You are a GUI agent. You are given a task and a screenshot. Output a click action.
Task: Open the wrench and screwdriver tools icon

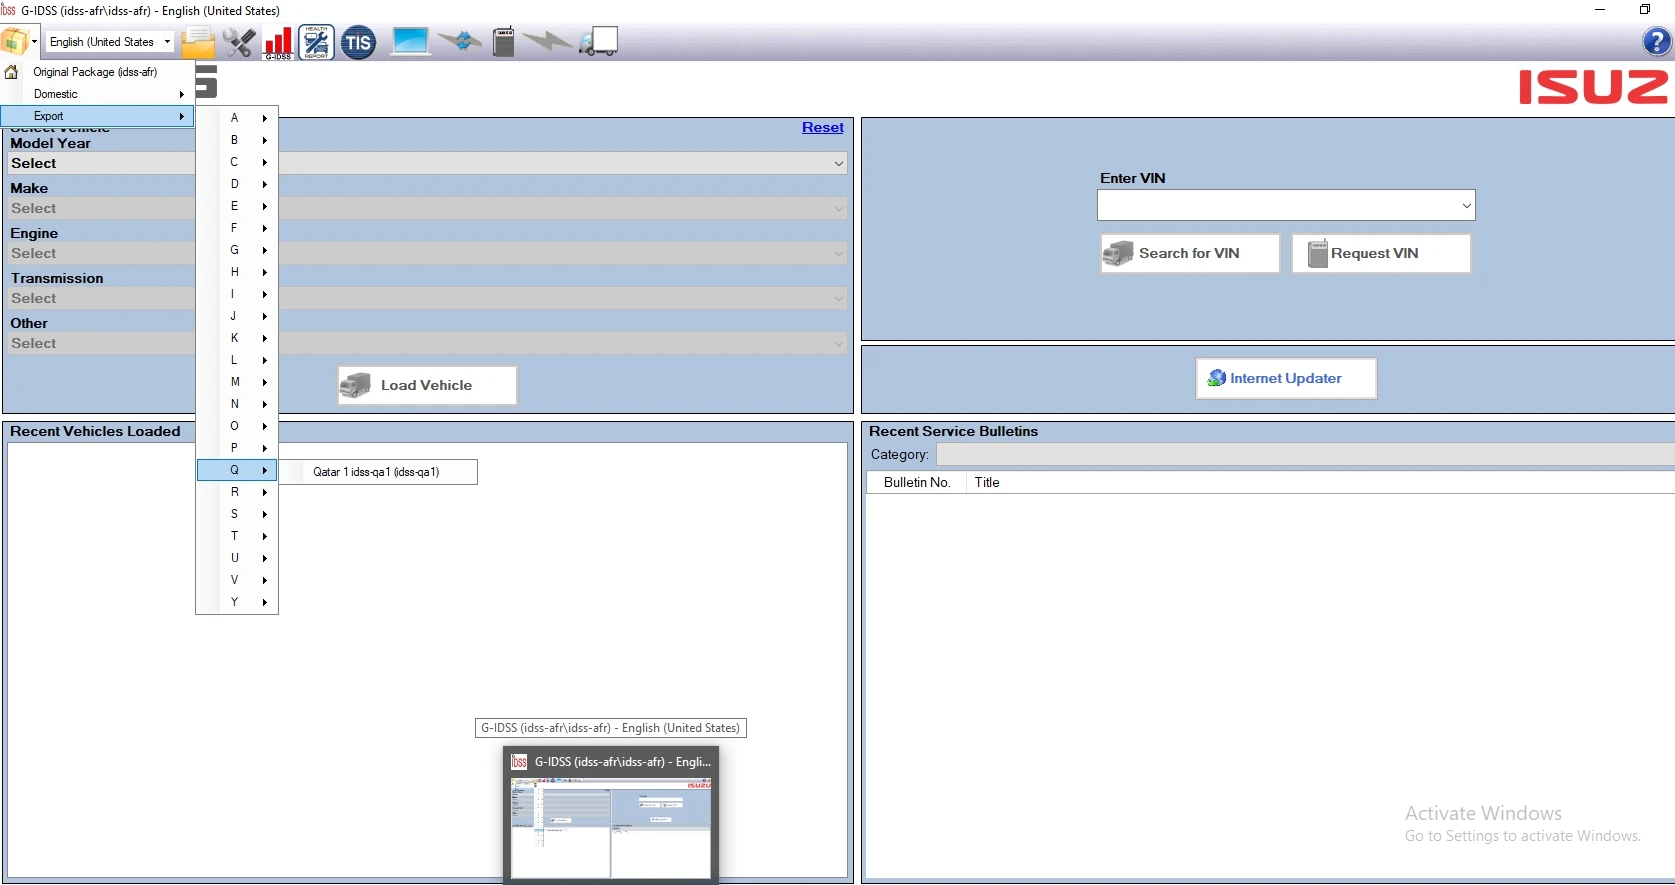[239, 42]
